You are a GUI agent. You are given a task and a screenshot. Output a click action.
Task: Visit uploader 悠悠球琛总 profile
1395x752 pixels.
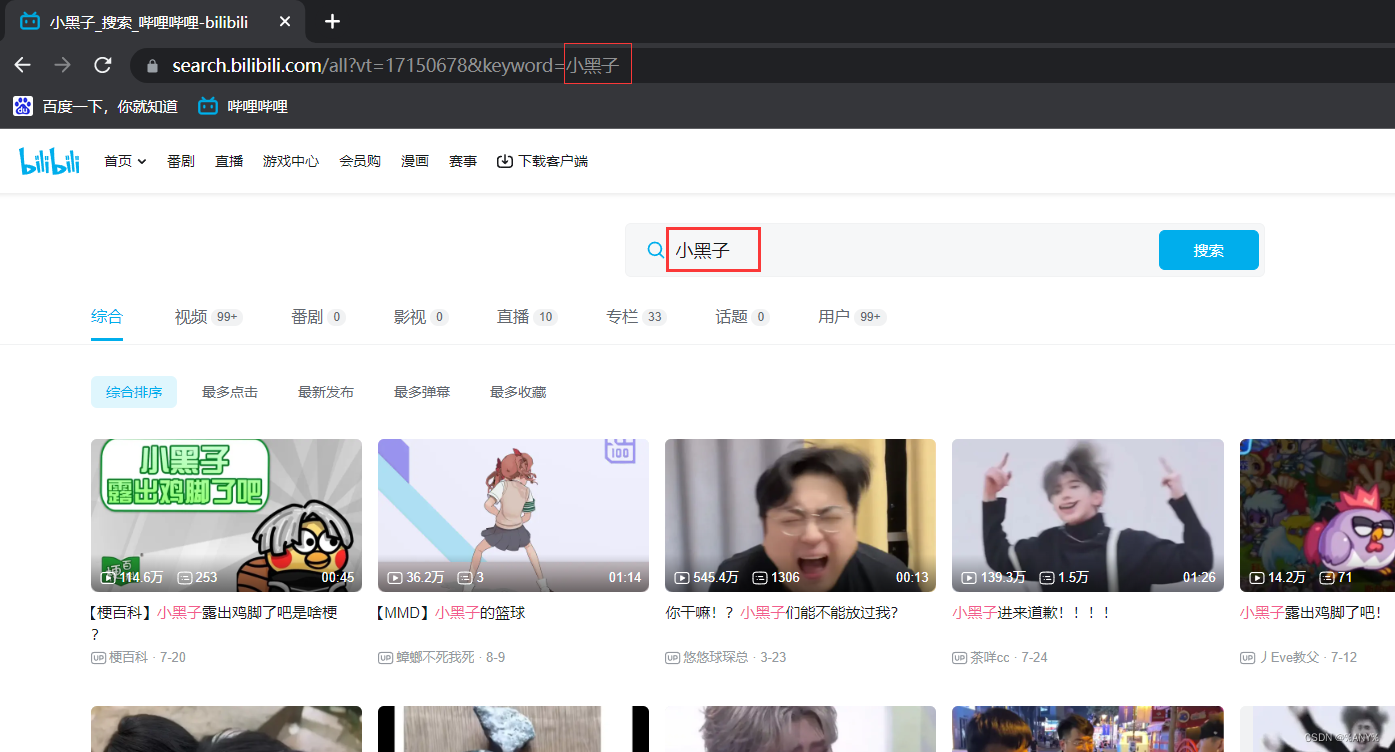click(x=716, y=657)
